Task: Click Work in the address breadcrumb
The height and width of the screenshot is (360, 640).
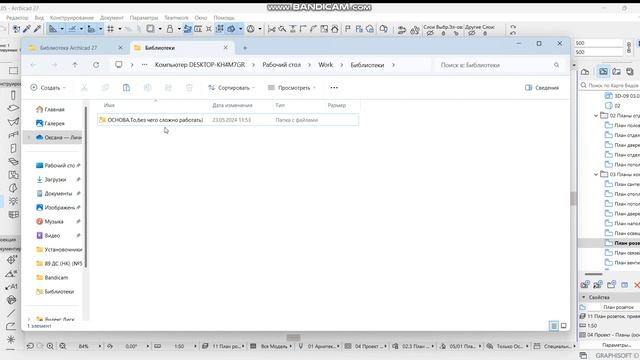Action: click(x=326, y=65)
